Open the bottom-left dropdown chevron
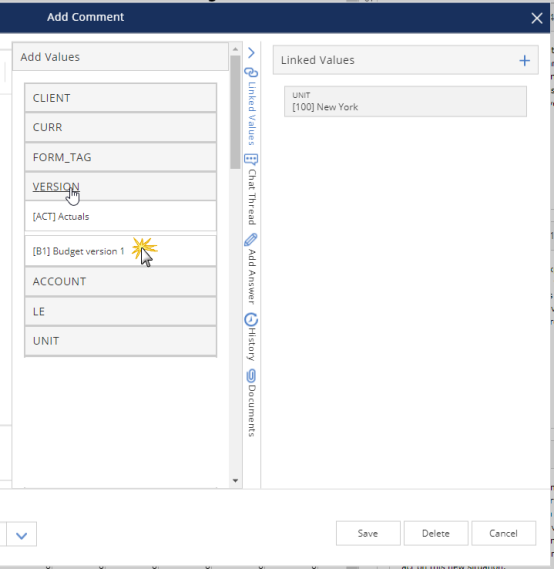Viewport: 554px width, 569px height. pos(22,535)
